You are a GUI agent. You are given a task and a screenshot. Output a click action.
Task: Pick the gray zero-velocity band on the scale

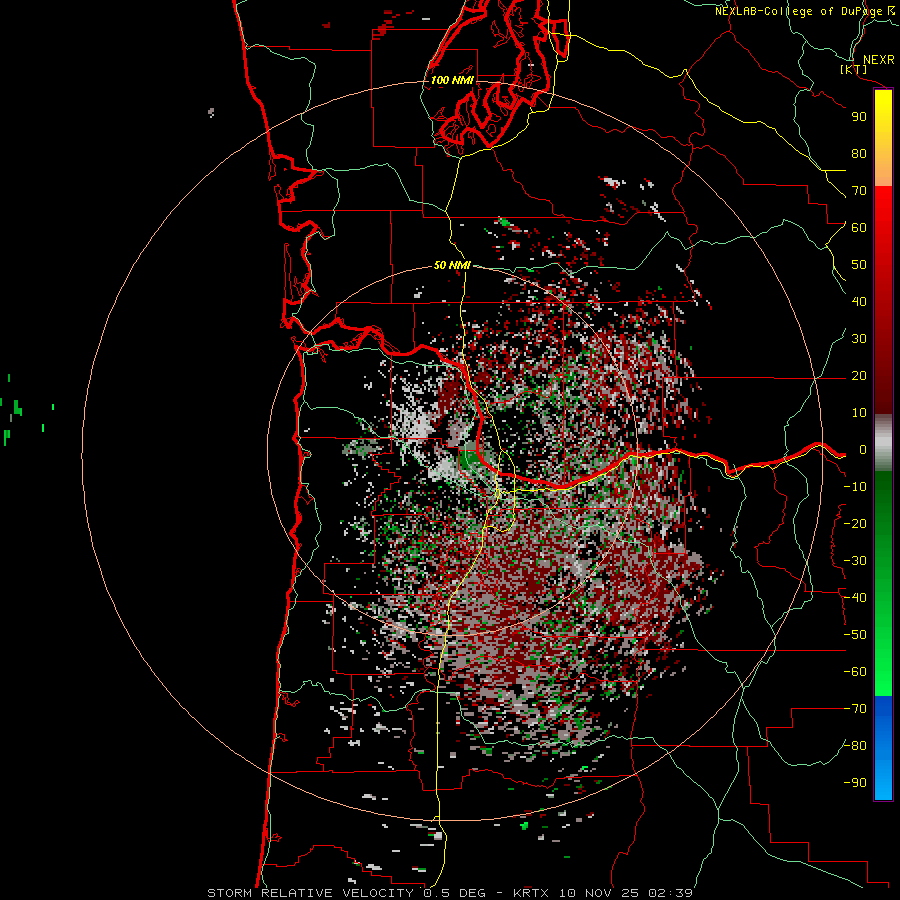click(x=883, y=442)
